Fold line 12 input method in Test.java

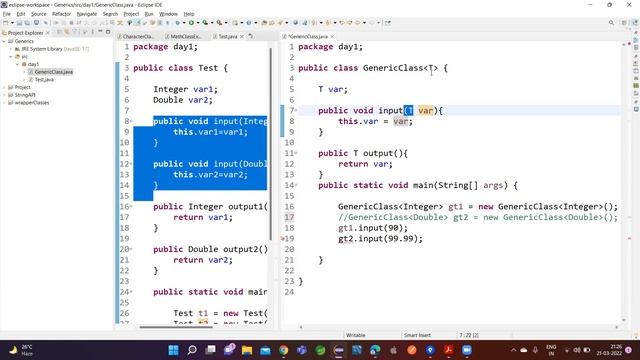pos(131,164)
